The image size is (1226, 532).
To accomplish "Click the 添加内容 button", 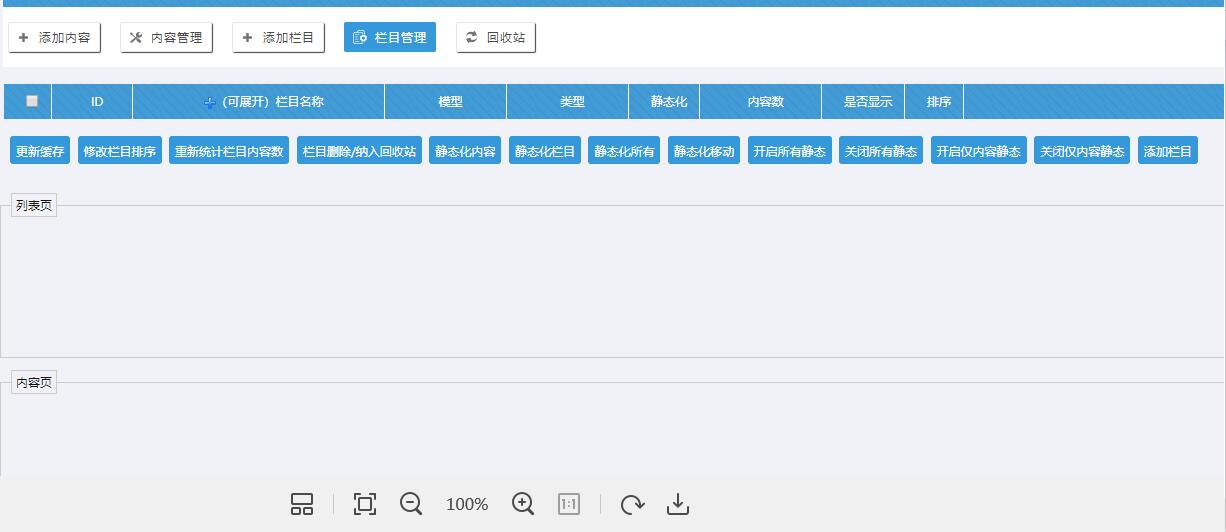I will point(55,38).
